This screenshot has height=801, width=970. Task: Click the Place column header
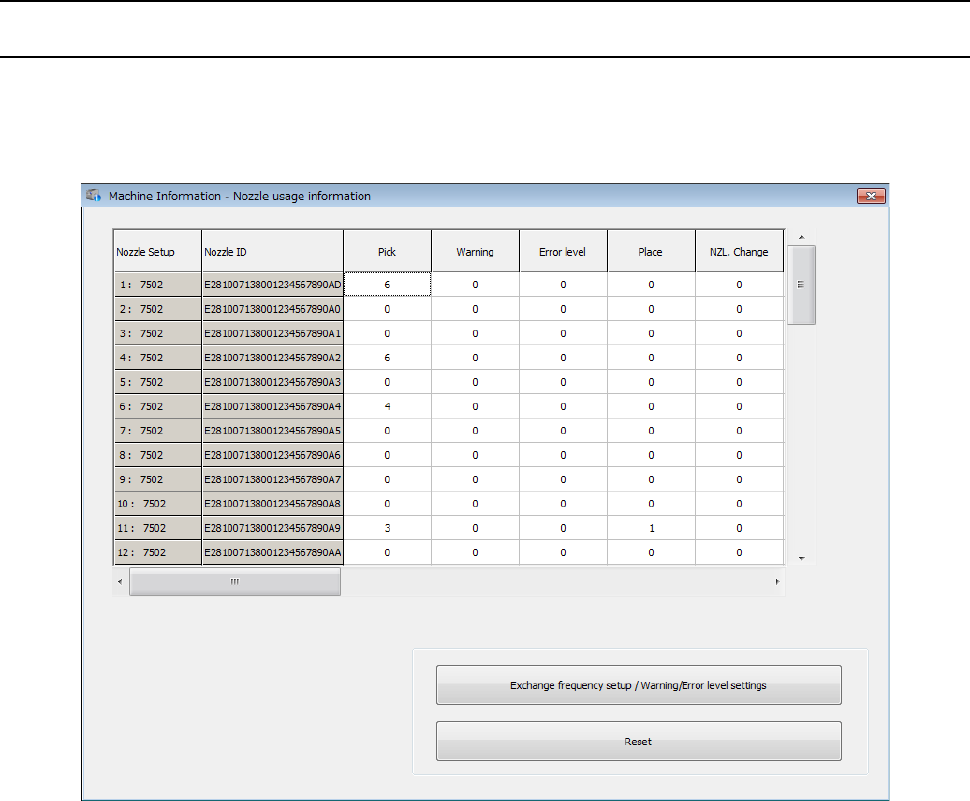coord(651,251)
